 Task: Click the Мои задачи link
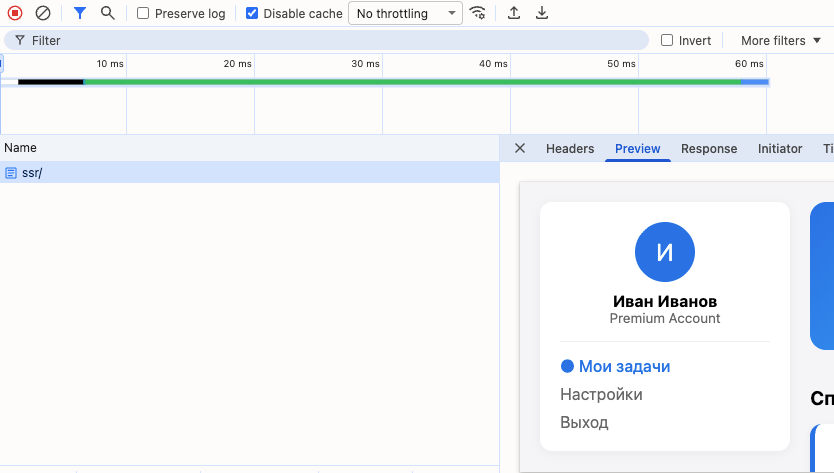tap(624, 366)
